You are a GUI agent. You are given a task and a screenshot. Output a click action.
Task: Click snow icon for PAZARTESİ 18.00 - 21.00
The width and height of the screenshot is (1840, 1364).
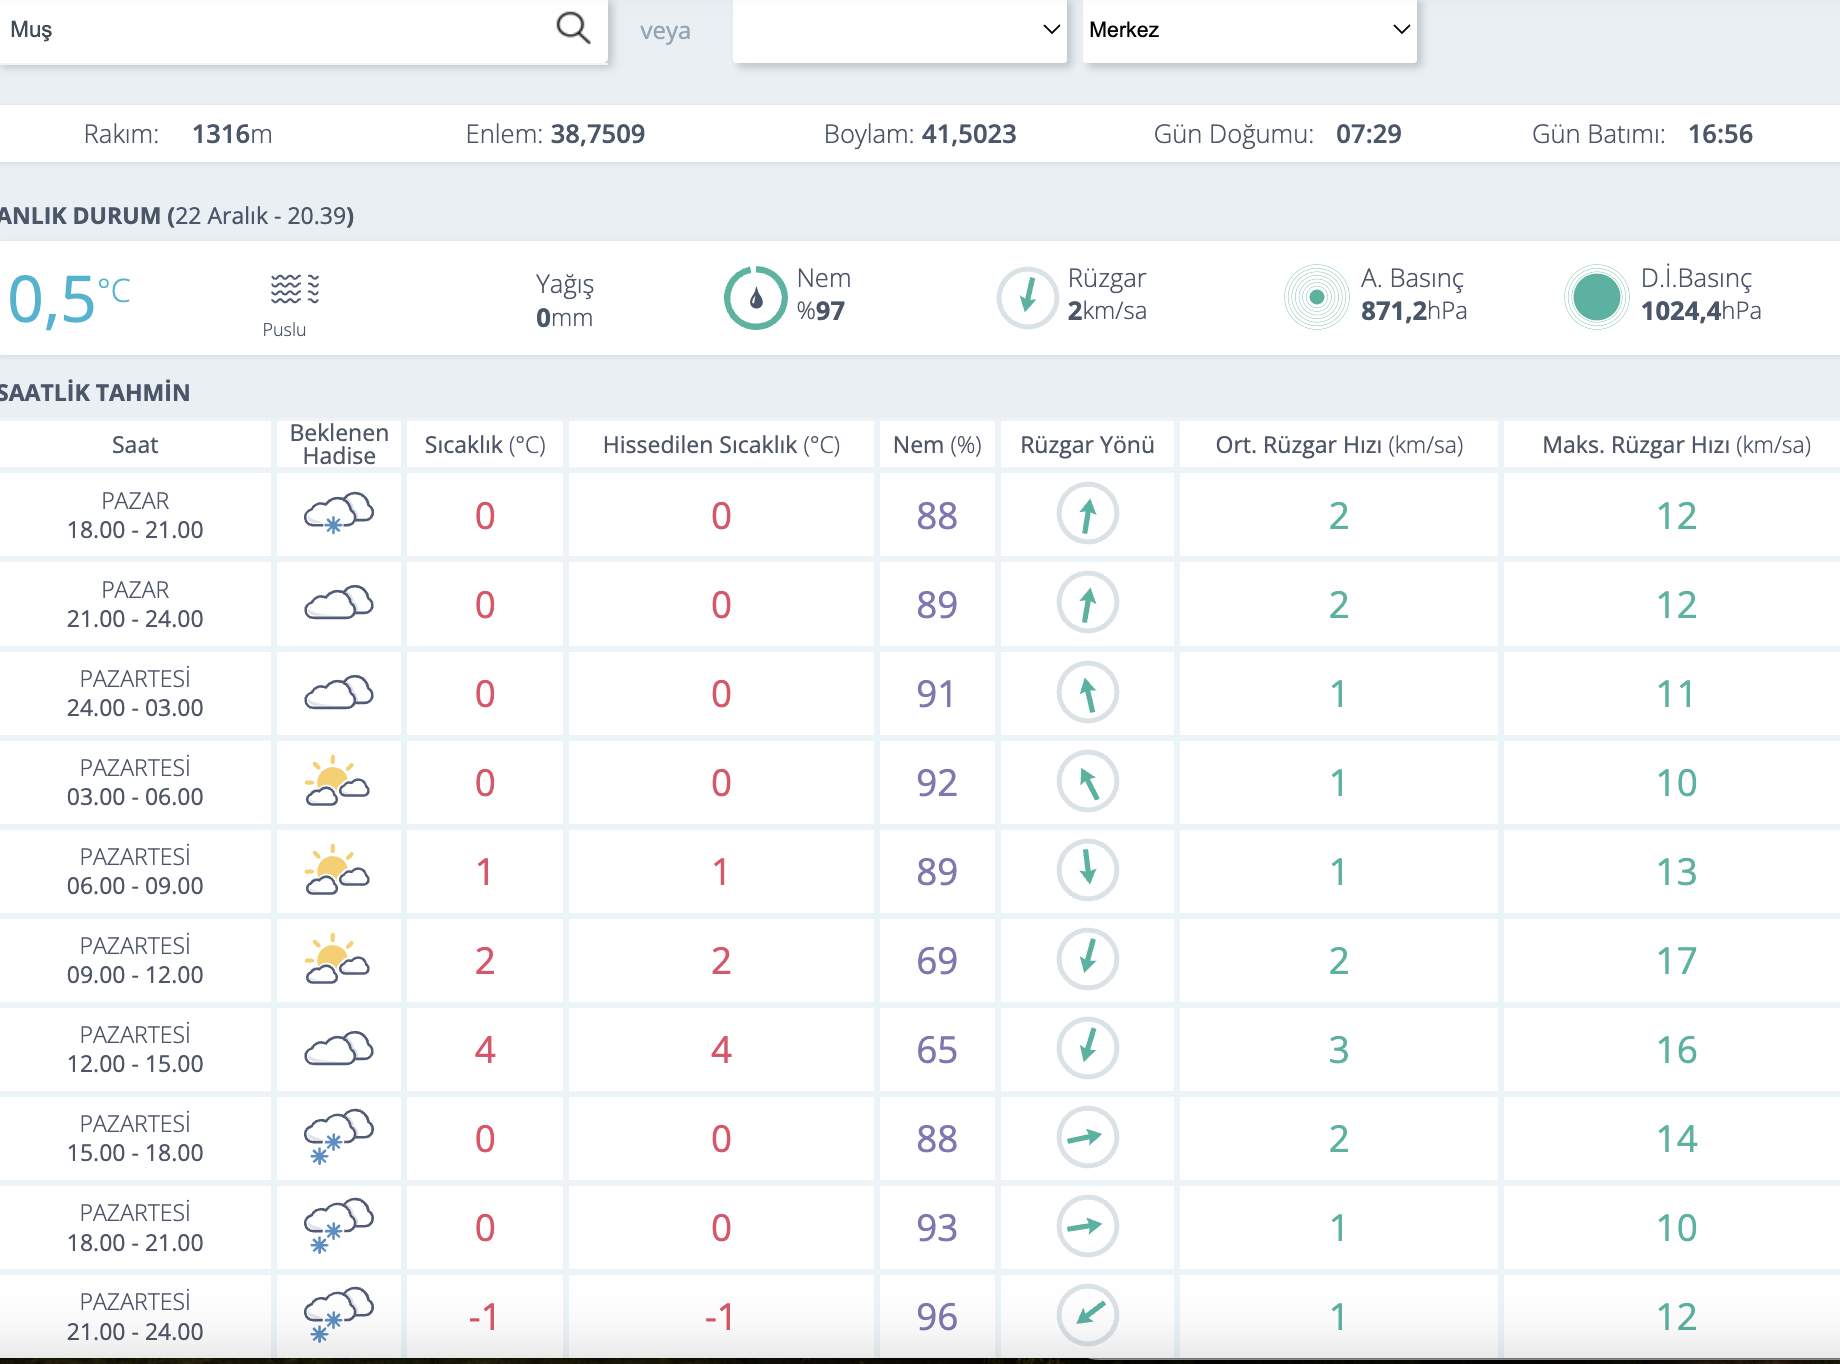click(x=339, y=1226)
